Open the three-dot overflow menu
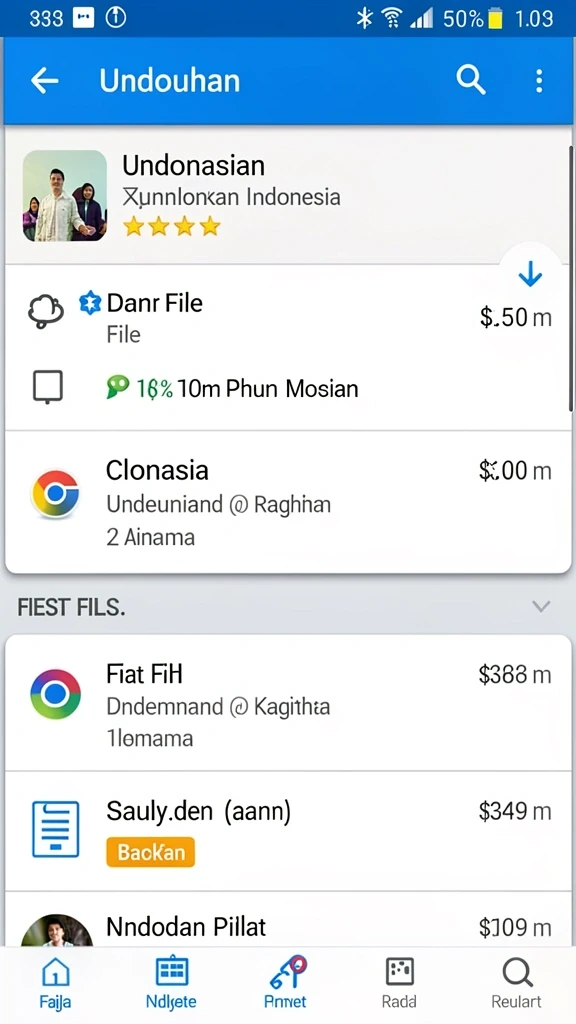 539,81
